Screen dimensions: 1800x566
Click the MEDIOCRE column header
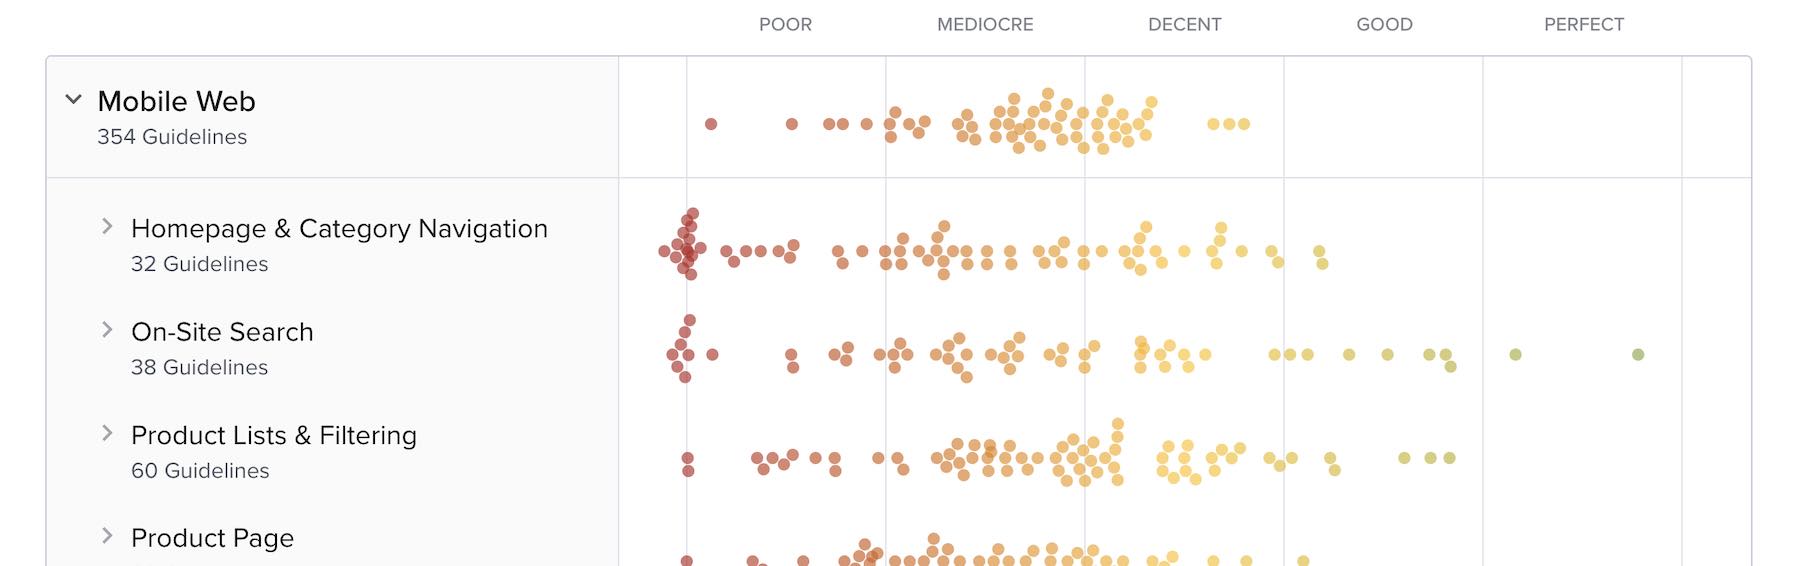click(985, 25)
